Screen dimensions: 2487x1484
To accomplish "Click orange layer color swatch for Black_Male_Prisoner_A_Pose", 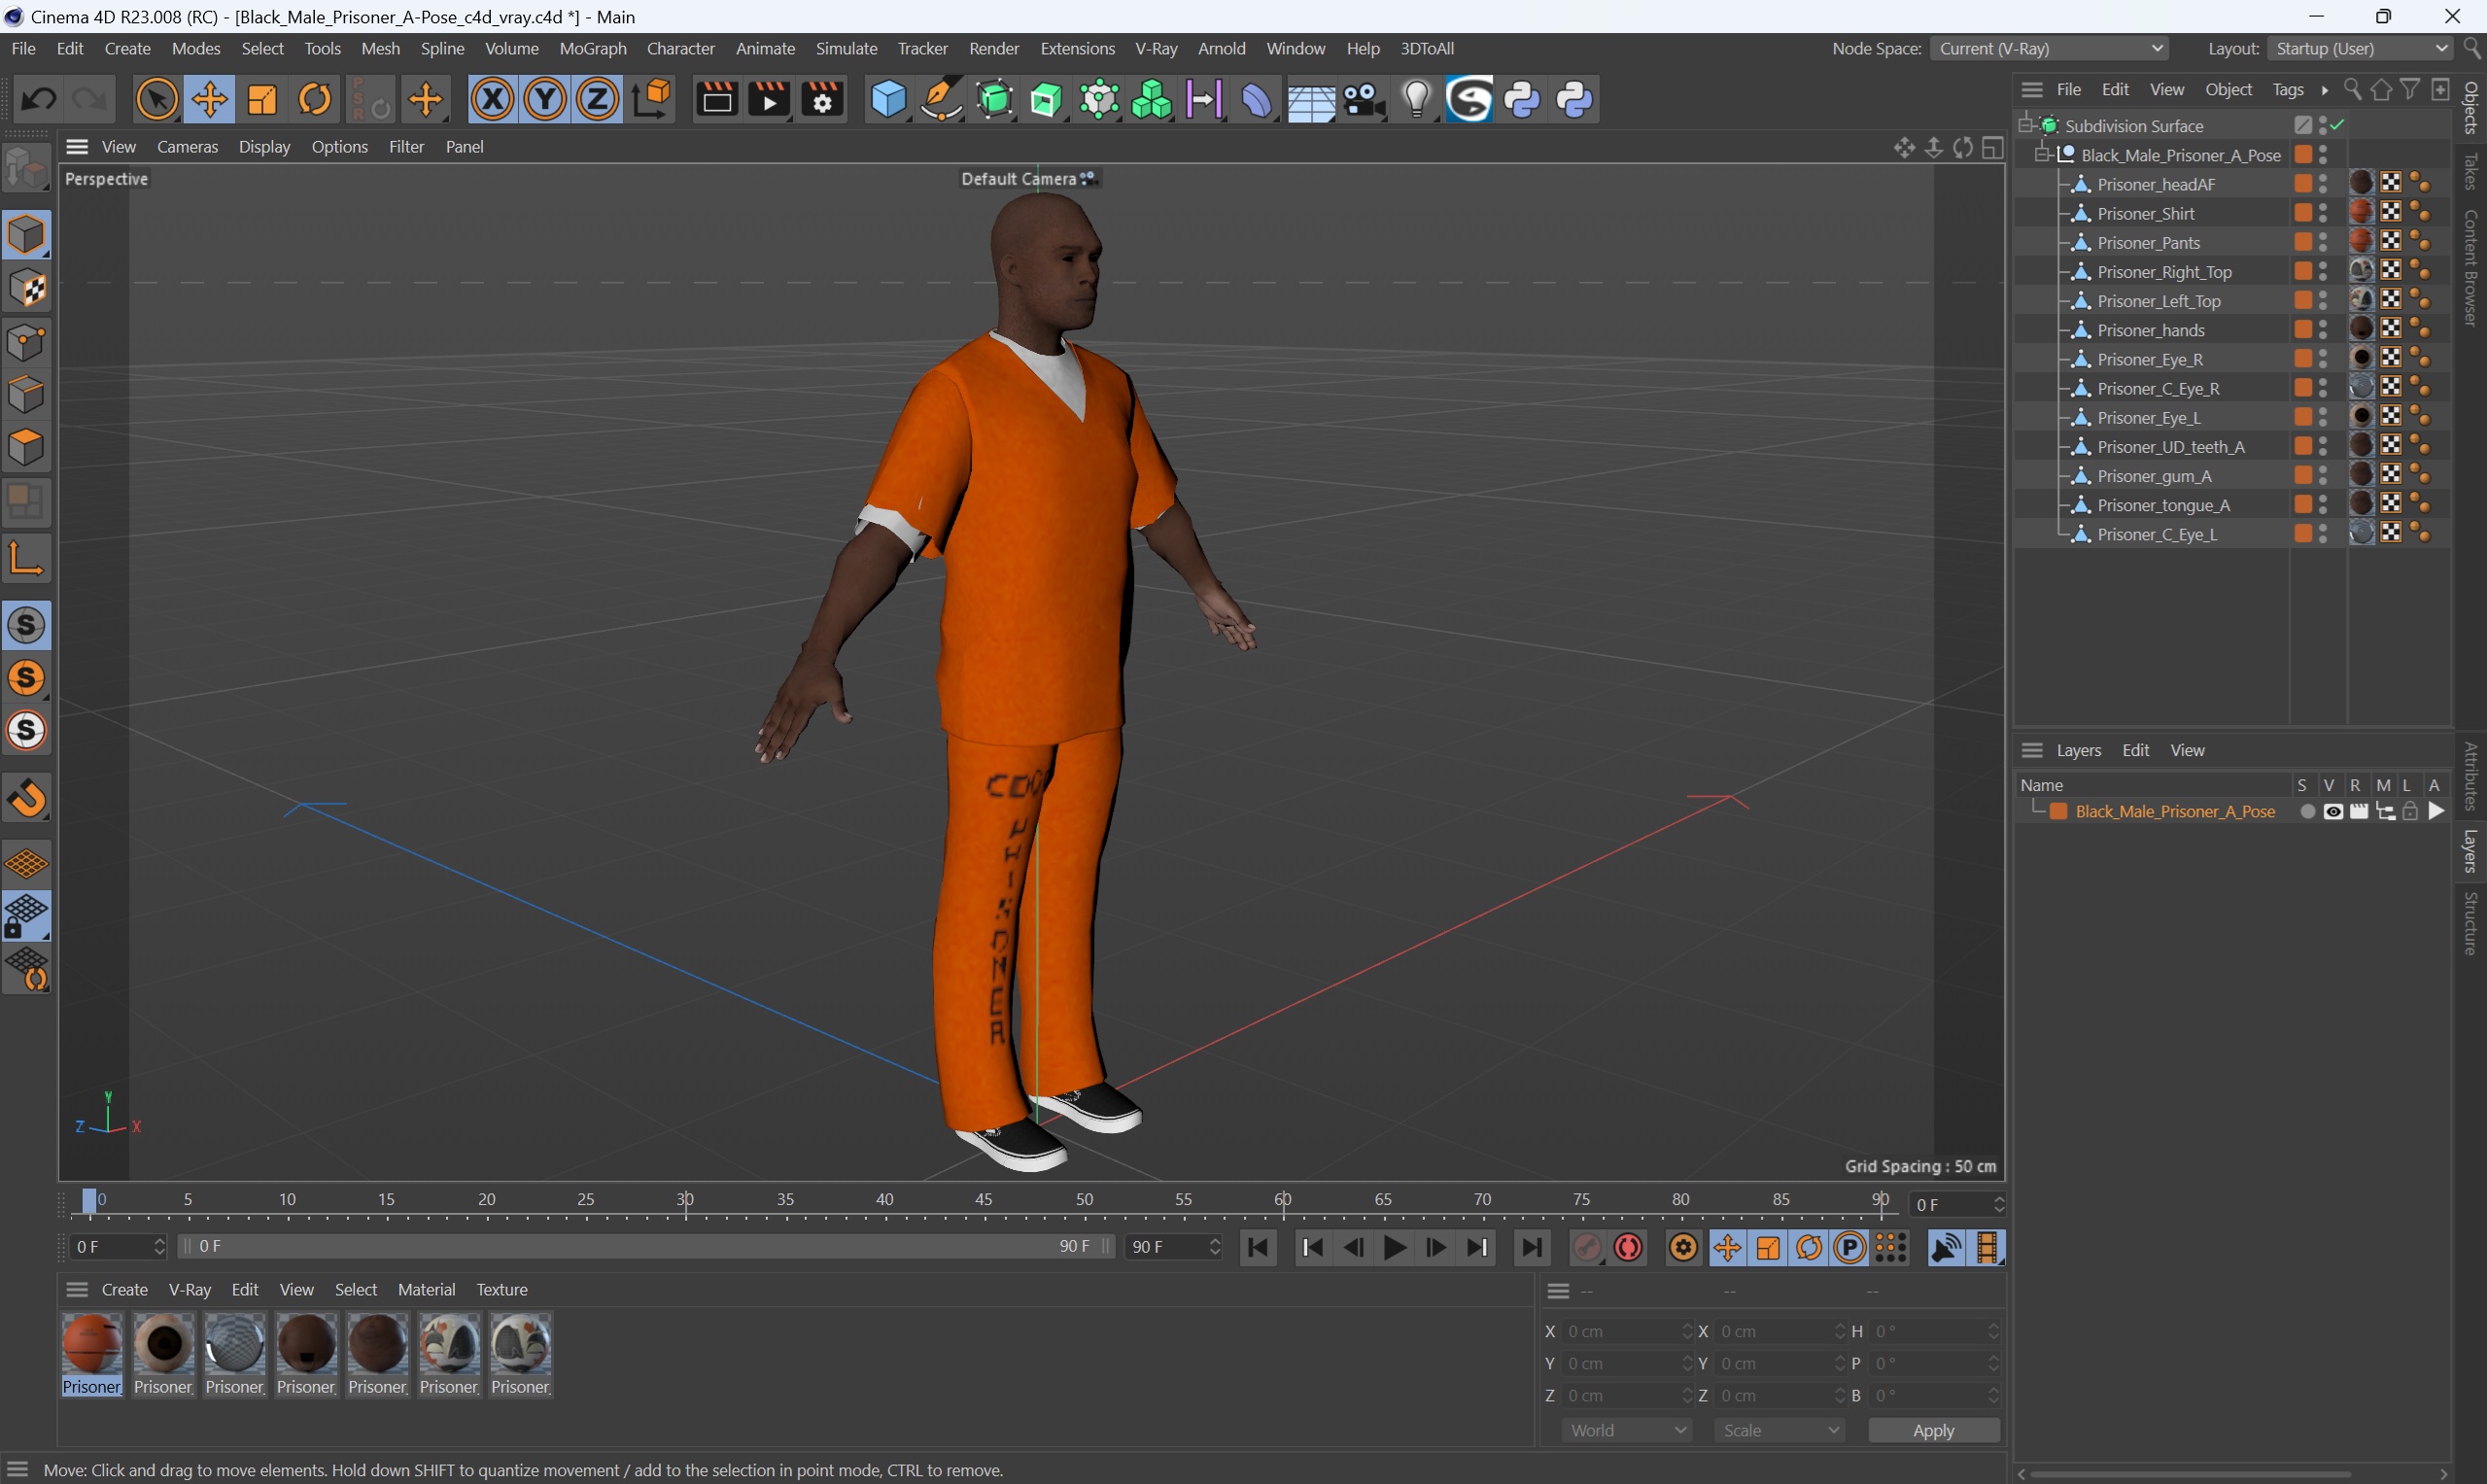I will click(2058, 811).
